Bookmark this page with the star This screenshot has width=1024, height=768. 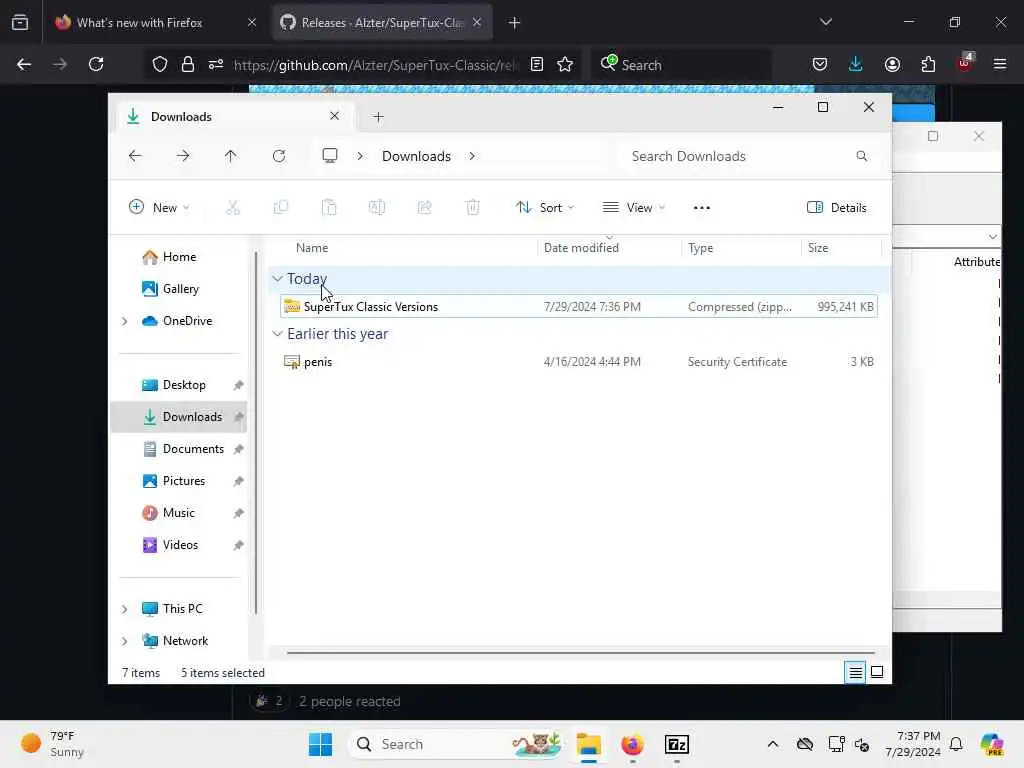[565, 64]
